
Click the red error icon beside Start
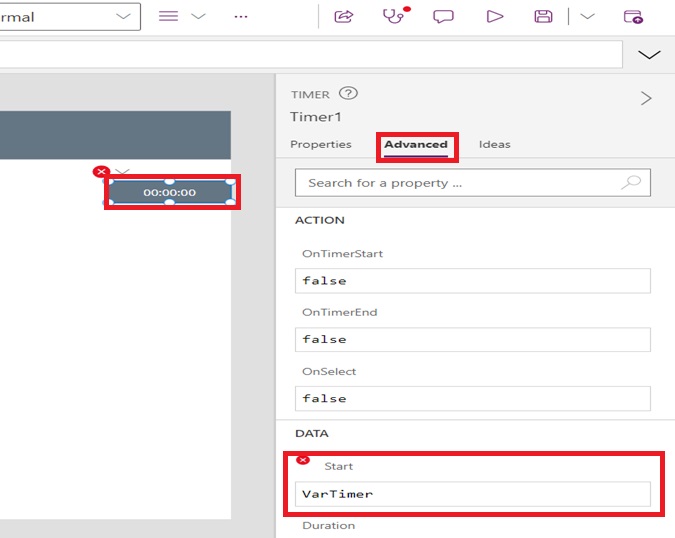coord(303,460)
